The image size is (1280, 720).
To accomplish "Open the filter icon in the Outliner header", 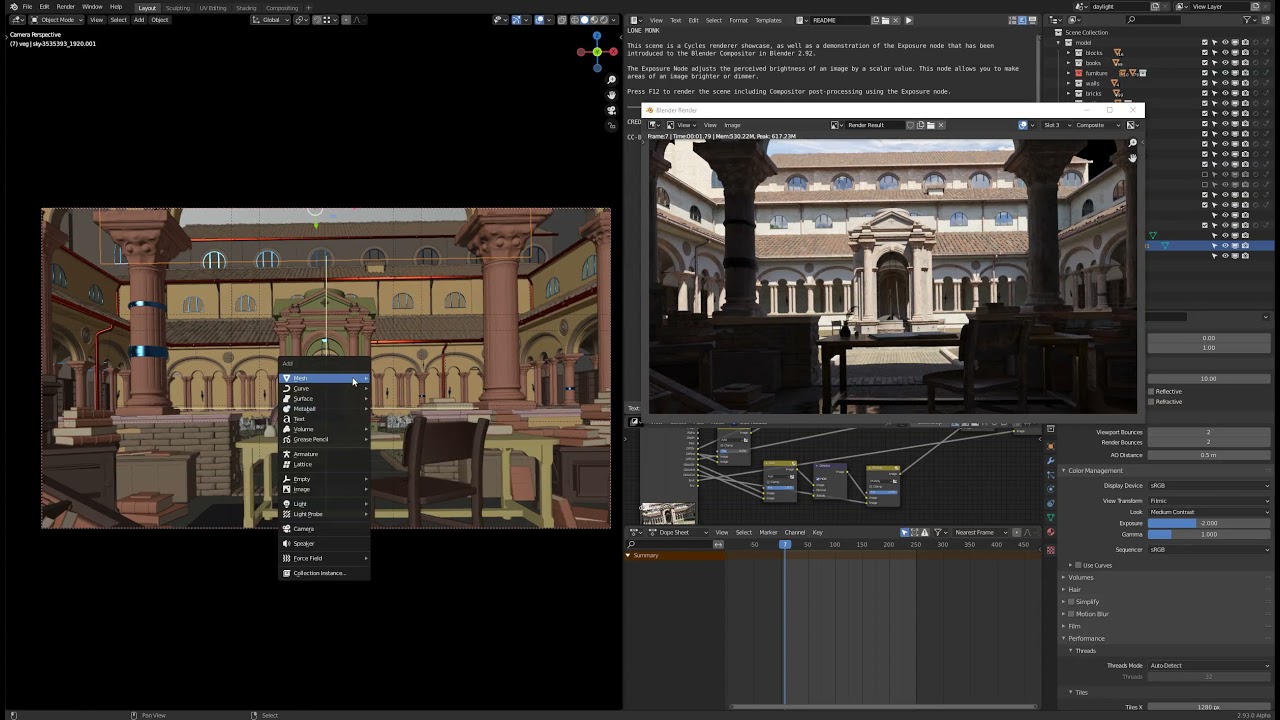I will pos(1247,20).
